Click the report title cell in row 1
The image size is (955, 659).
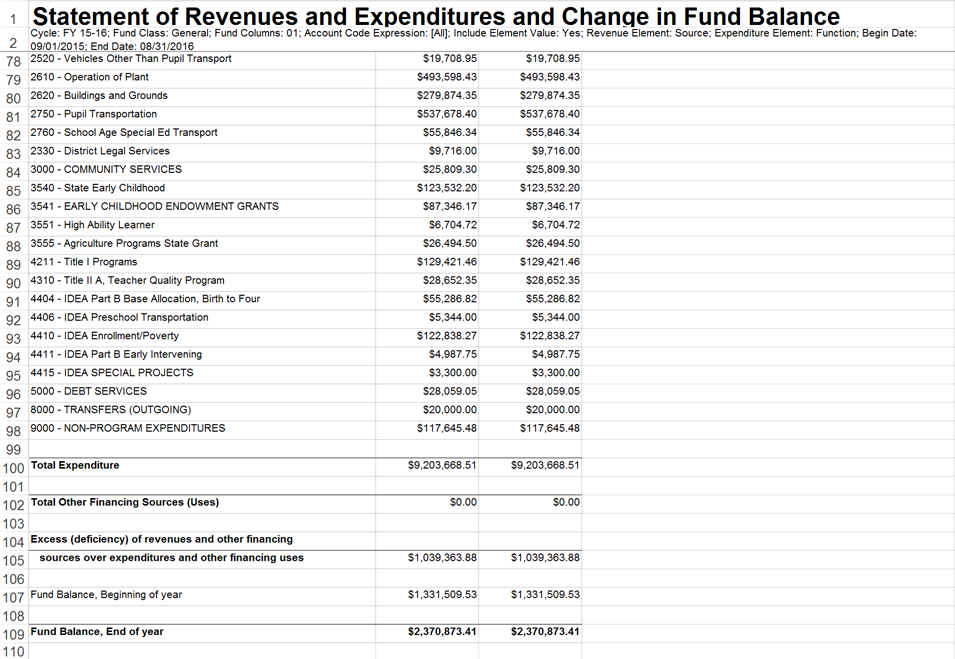click(x=436, y=16)
